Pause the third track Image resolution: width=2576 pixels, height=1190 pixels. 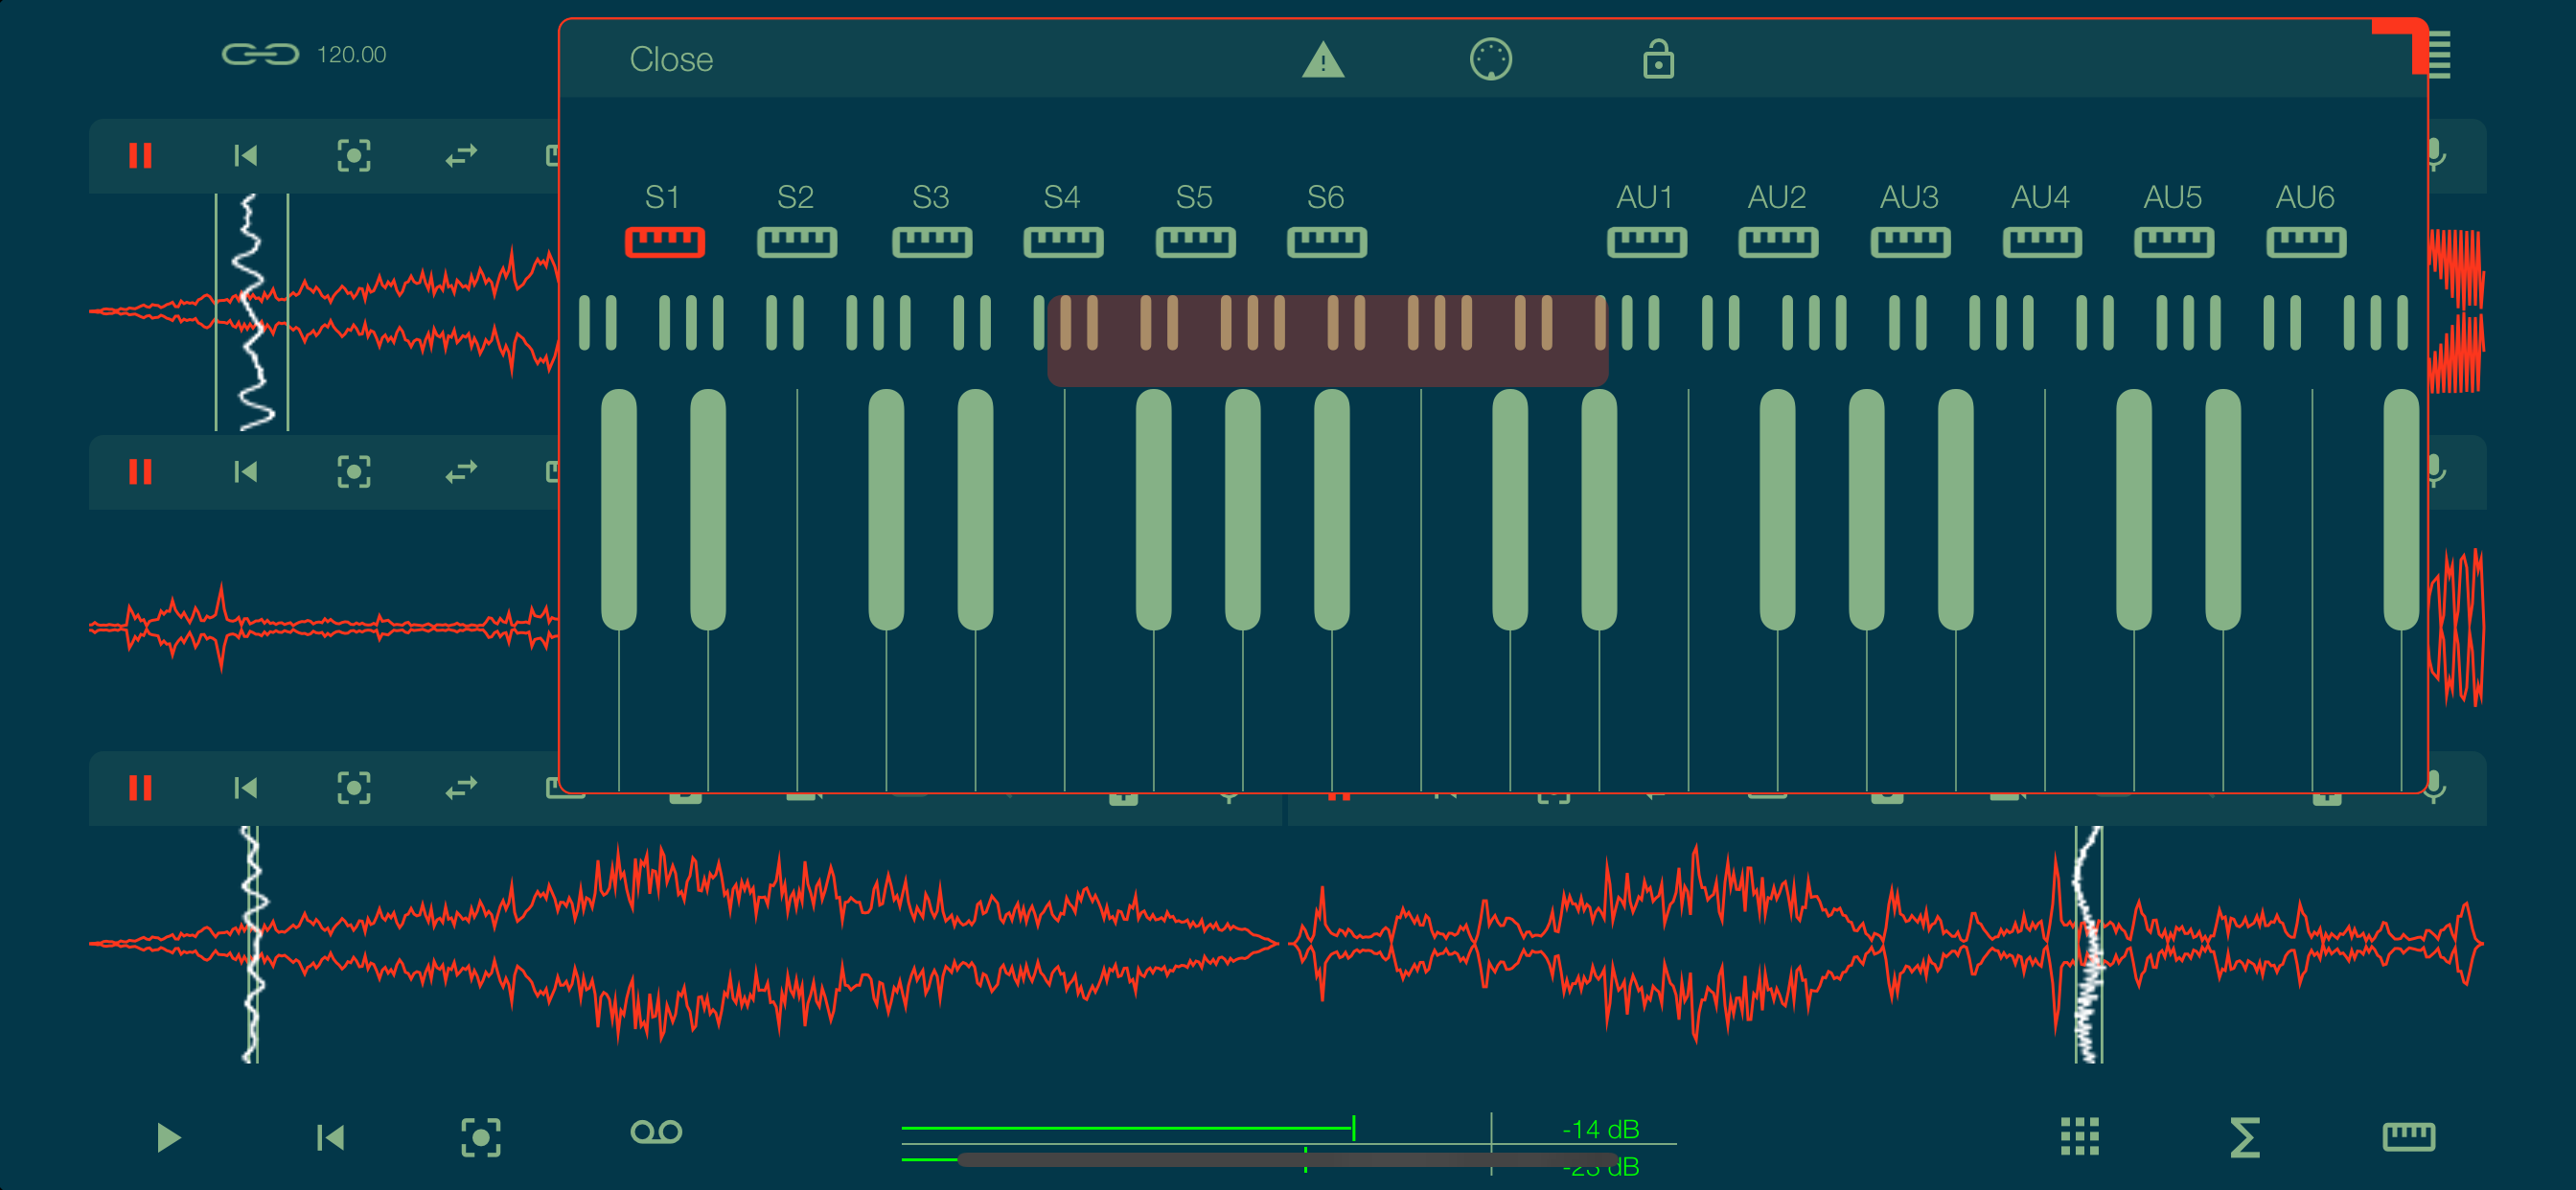point(141,788)
